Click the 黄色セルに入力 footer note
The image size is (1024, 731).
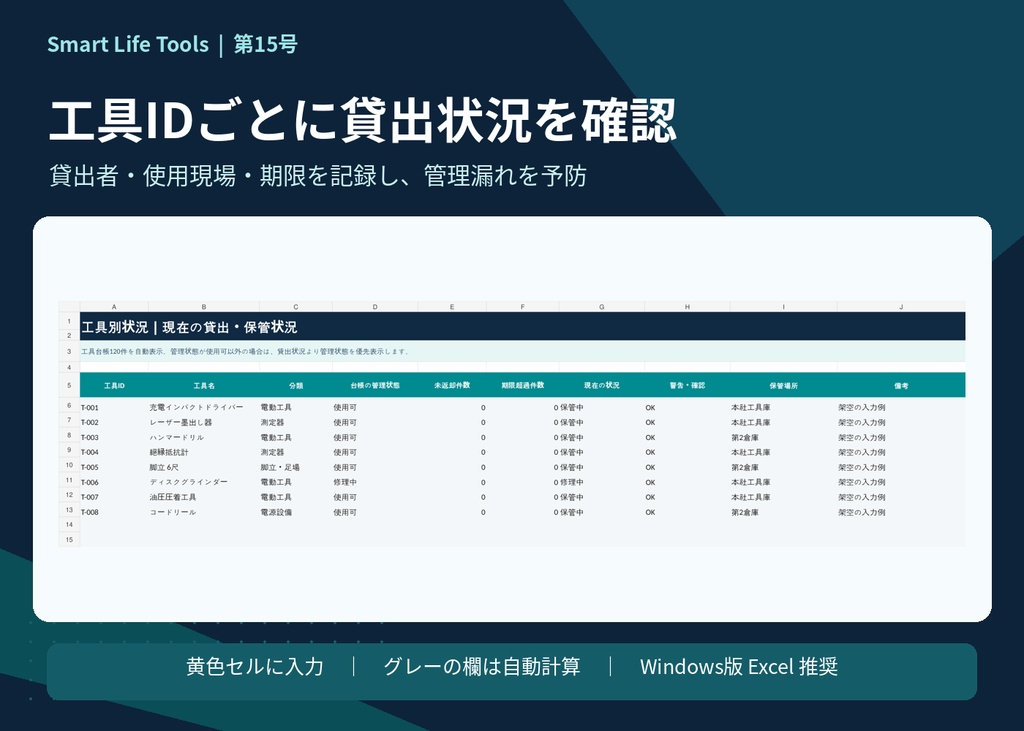255,666
